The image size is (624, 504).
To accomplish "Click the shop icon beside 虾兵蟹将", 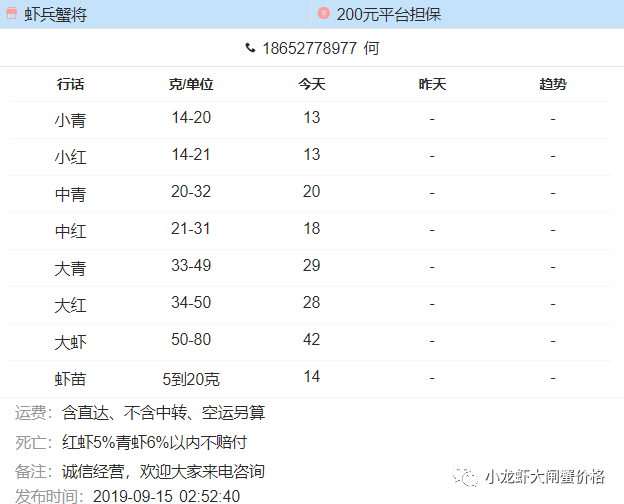I will tap(12, 13).
